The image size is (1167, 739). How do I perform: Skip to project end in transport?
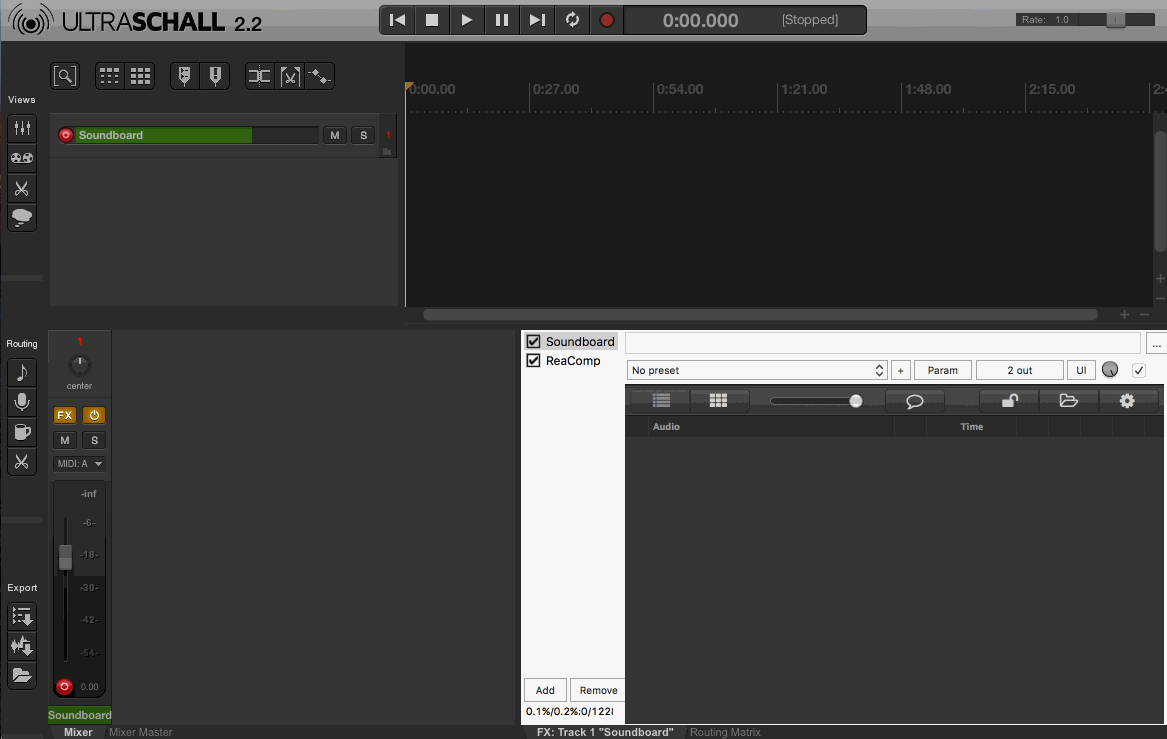click(x=537, y=20)
